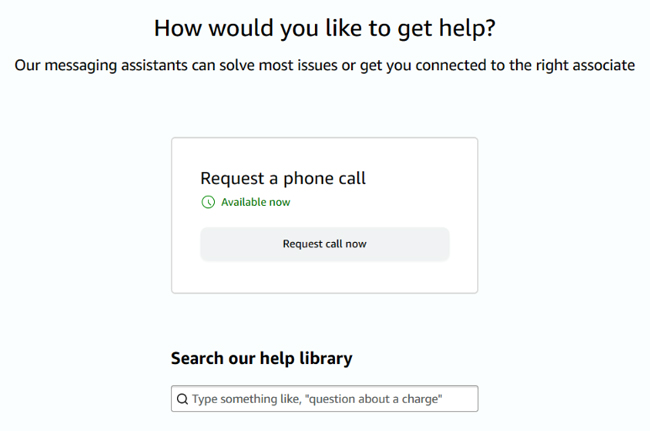The width and height of the screenshot is (650, 431).
Task: Focus the help library search field
Action: tap(325, 399)
